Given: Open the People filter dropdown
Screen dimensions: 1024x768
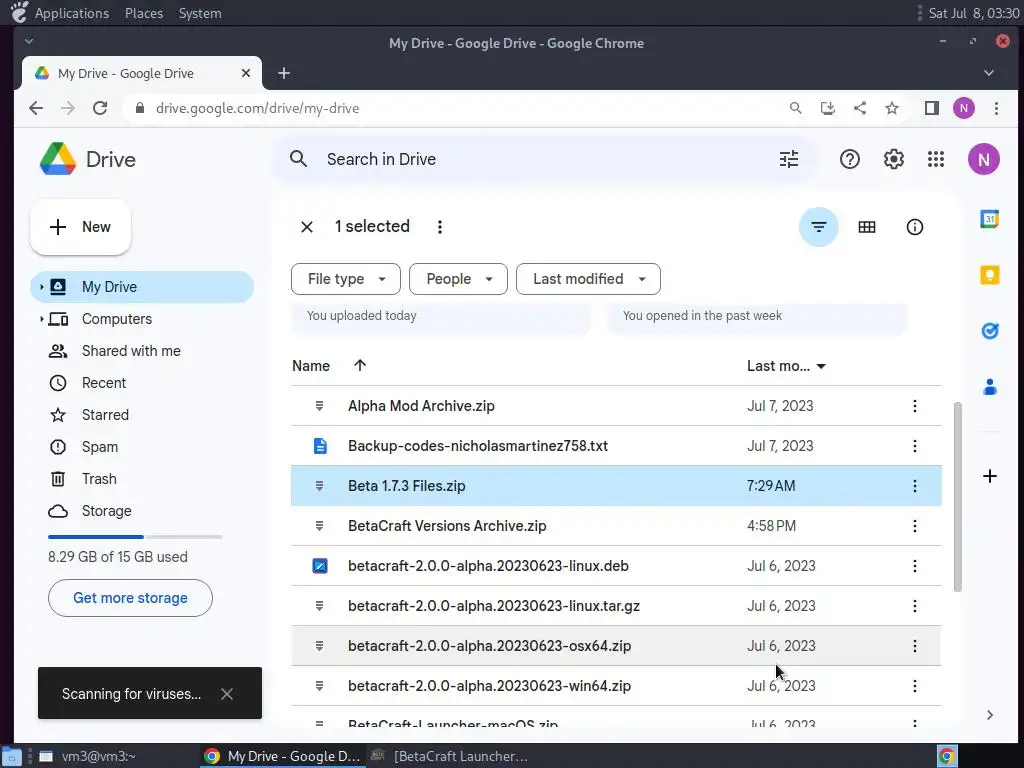Looking at the screenshot, I should [x=458, y=279].
